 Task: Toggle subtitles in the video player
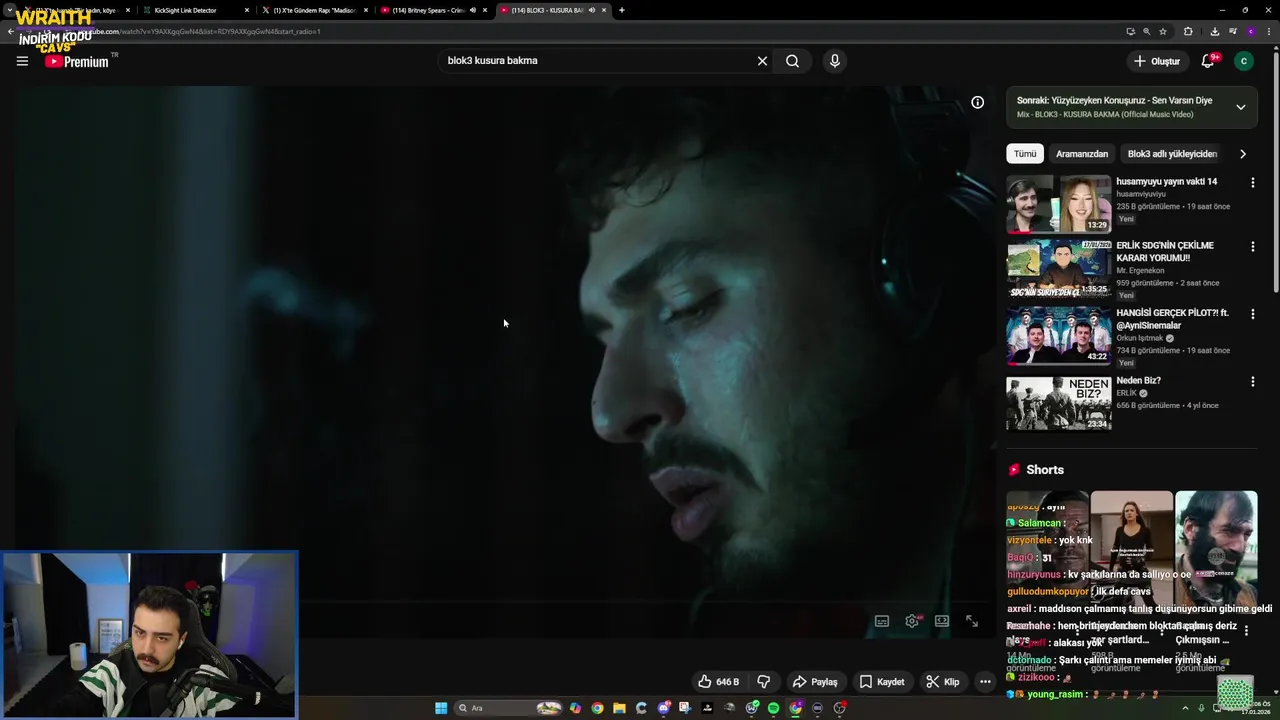coord(882,621)
